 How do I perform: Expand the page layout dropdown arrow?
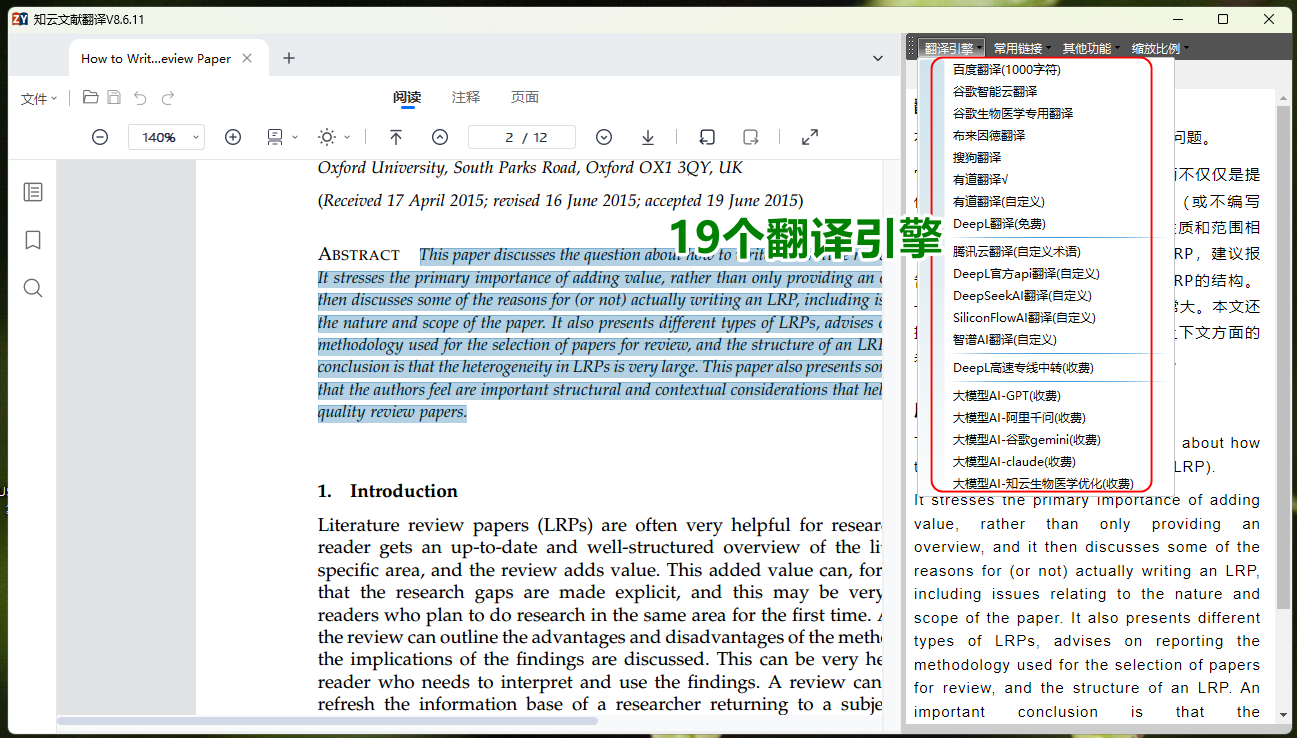295,137
